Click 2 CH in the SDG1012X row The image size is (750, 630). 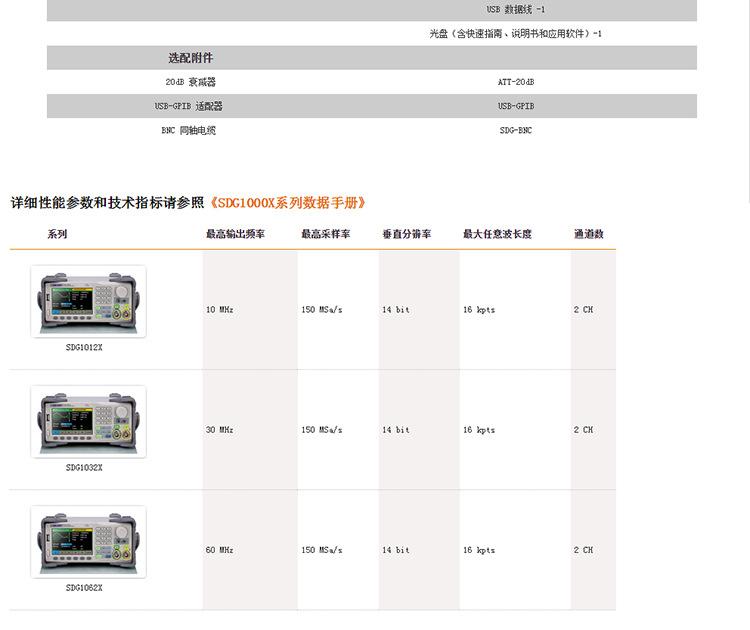point(584,309)
